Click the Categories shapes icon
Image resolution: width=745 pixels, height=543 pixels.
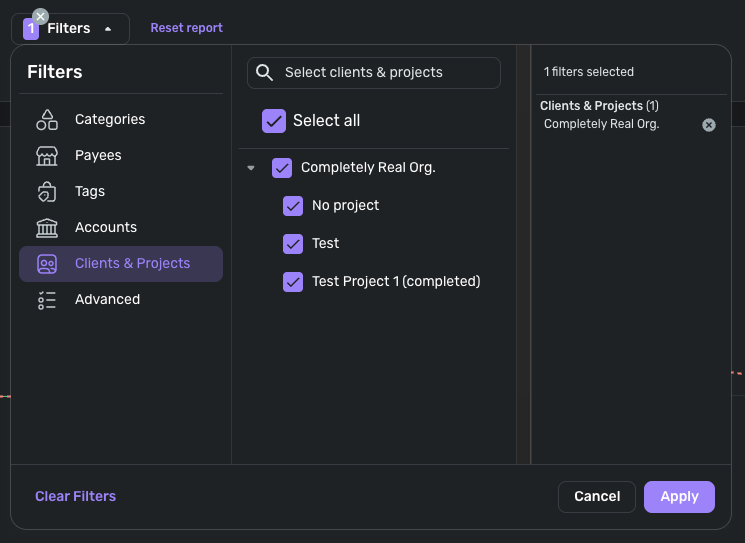point(47,120)
